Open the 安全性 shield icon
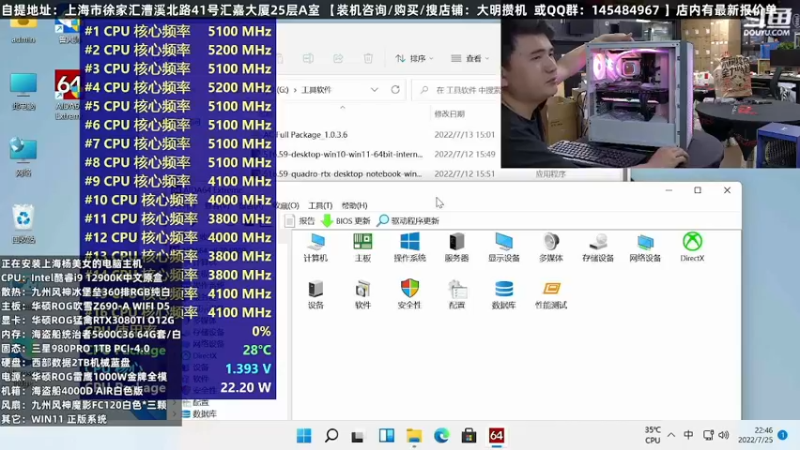 tap(410, 294)
